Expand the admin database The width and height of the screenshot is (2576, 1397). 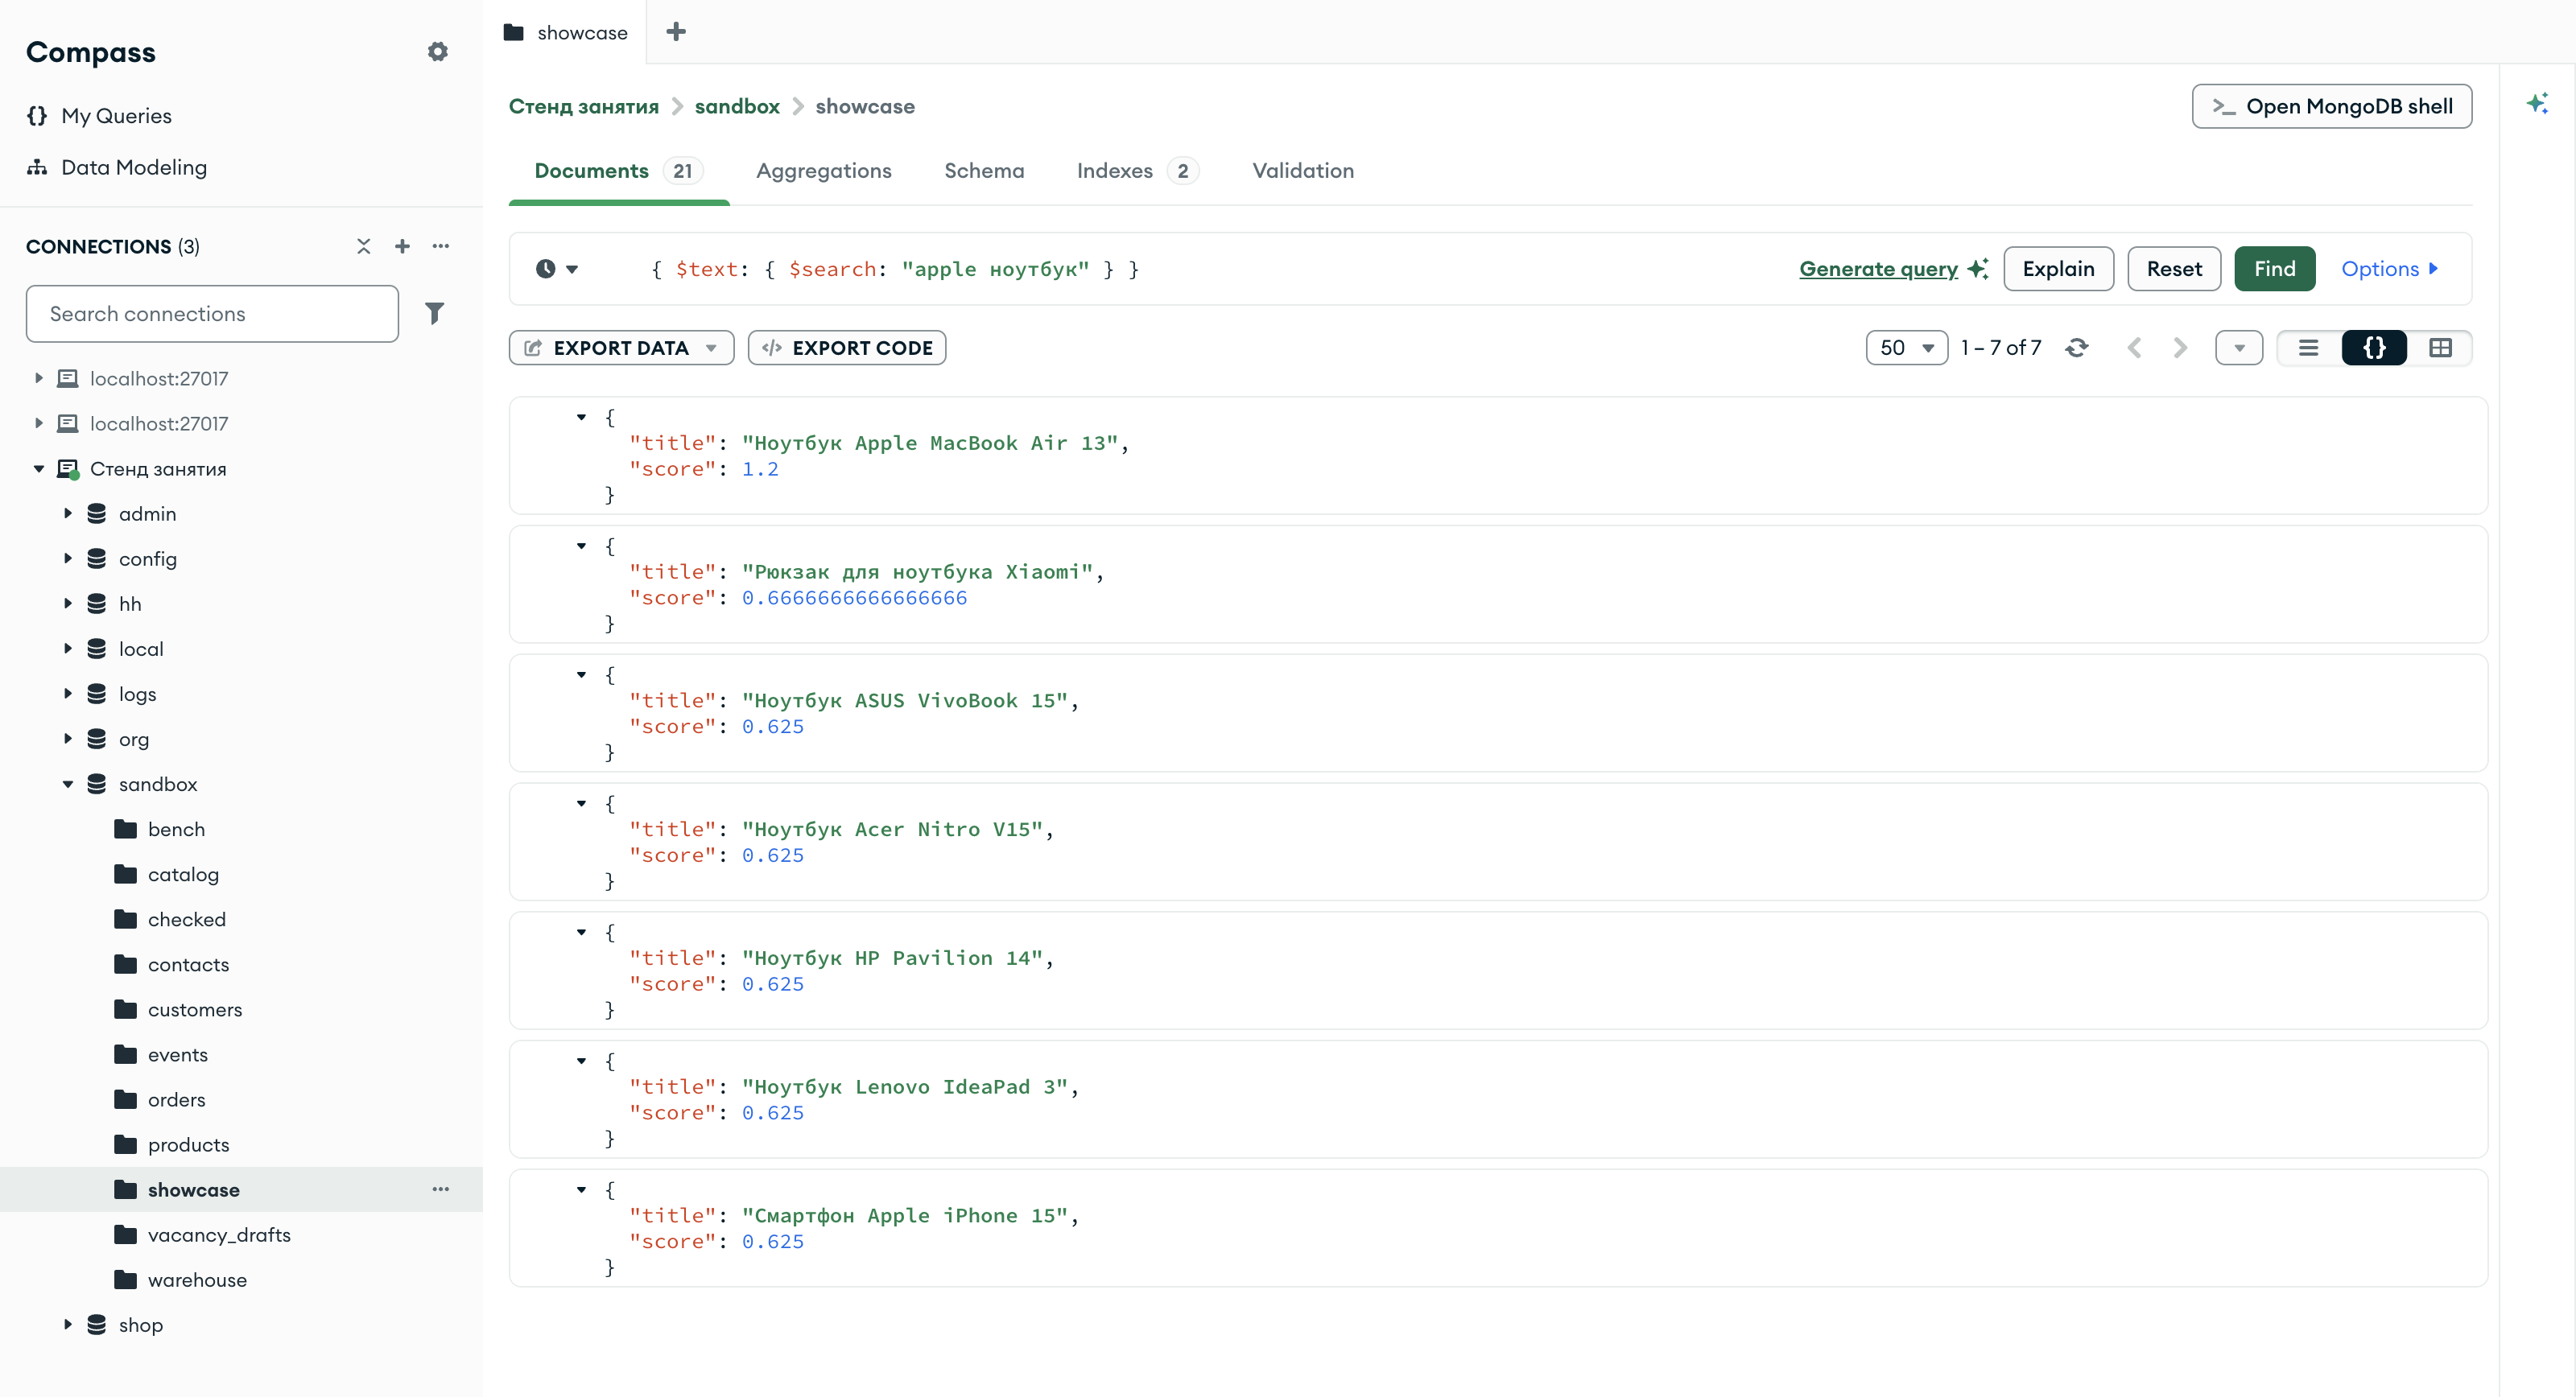click(x=68, y=513)
